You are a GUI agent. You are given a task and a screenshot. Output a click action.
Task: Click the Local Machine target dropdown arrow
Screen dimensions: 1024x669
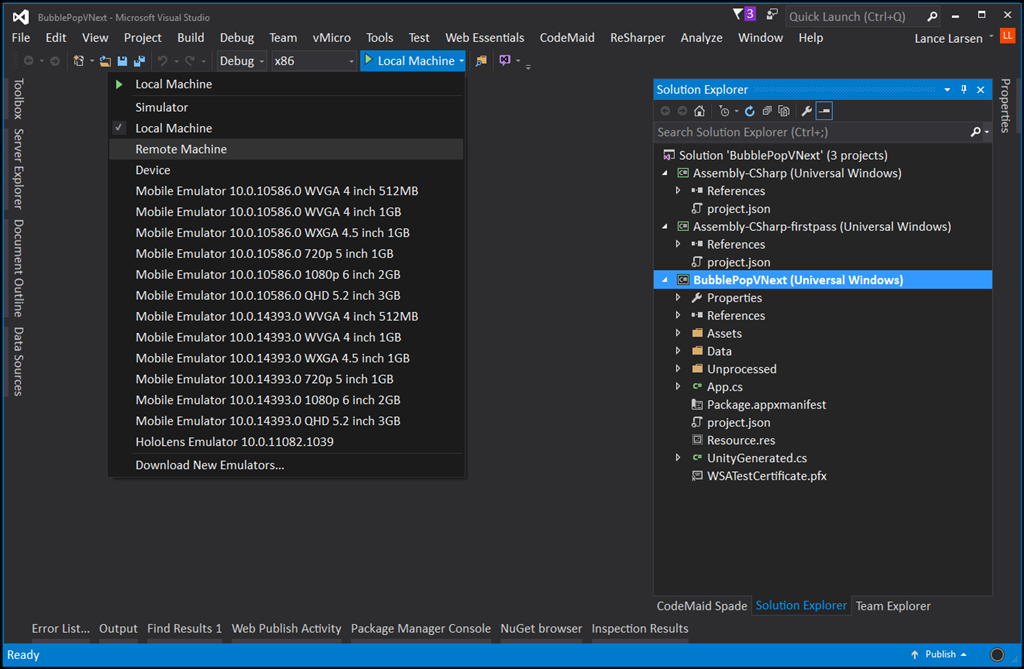(461, 61)
